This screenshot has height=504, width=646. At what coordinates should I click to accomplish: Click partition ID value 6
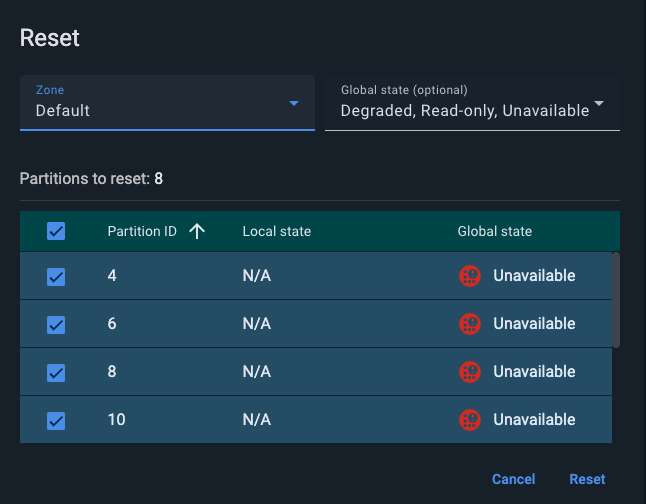112,324
